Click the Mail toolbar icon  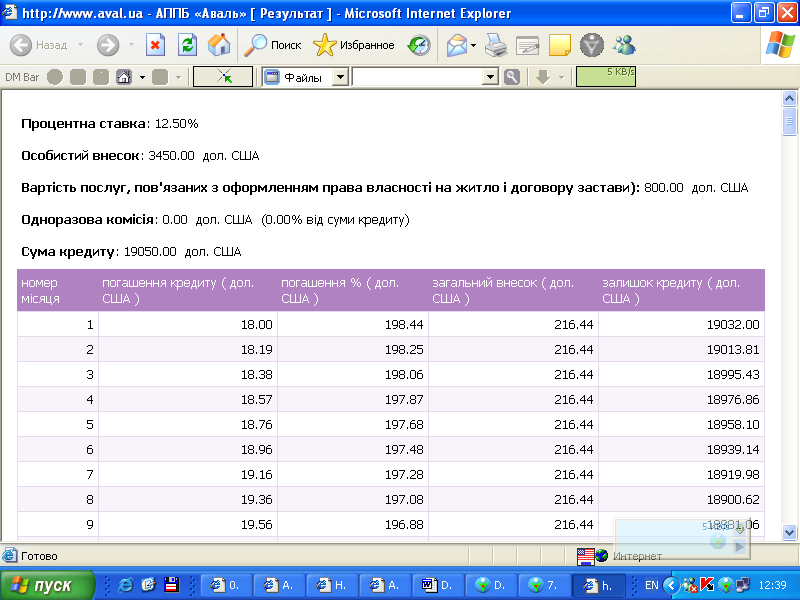click(x=456, y=45)
